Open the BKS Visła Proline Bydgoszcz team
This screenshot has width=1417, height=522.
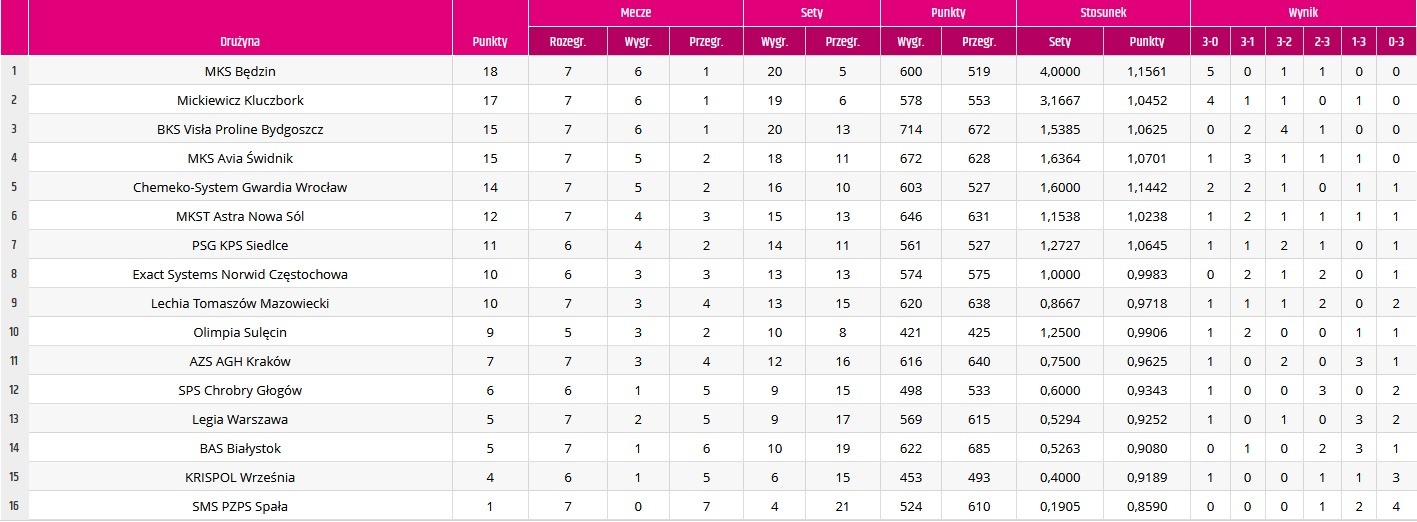pos(240,129)
